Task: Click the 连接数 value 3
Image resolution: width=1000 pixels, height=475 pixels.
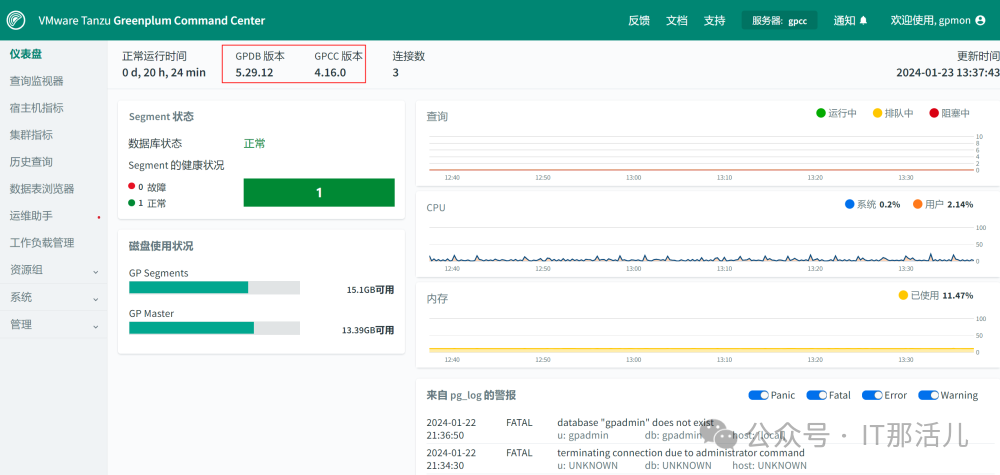Action: point(395,72)
